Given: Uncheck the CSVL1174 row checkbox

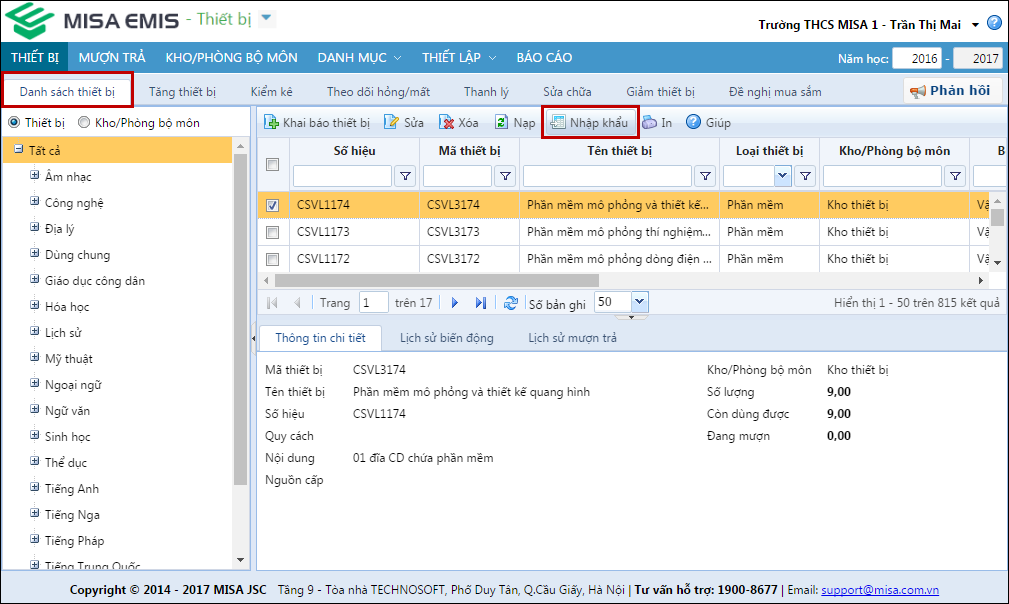Looking at the screenshot, I should pos(273,205).
